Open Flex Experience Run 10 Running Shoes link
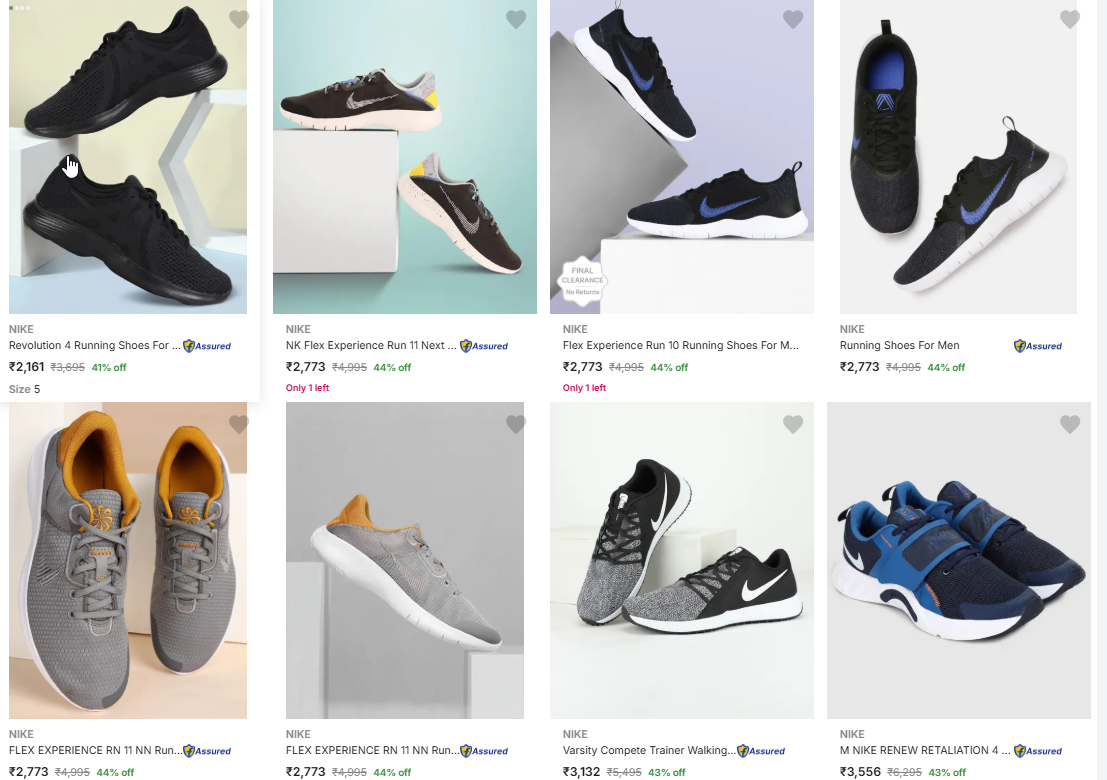This screenshot has height=780, width=1107. 681,346
